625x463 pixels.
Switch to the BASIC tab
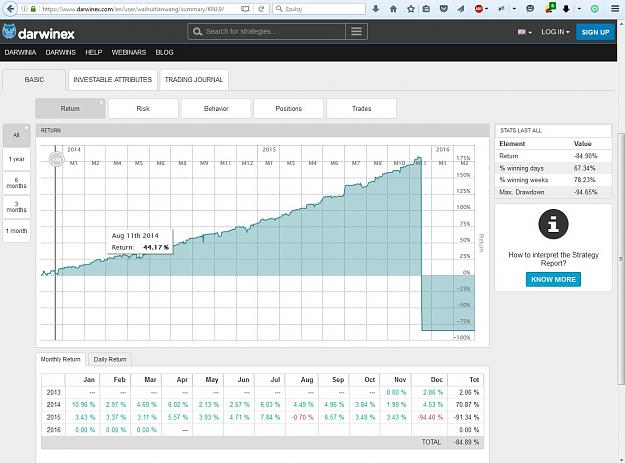coord(34,80)
